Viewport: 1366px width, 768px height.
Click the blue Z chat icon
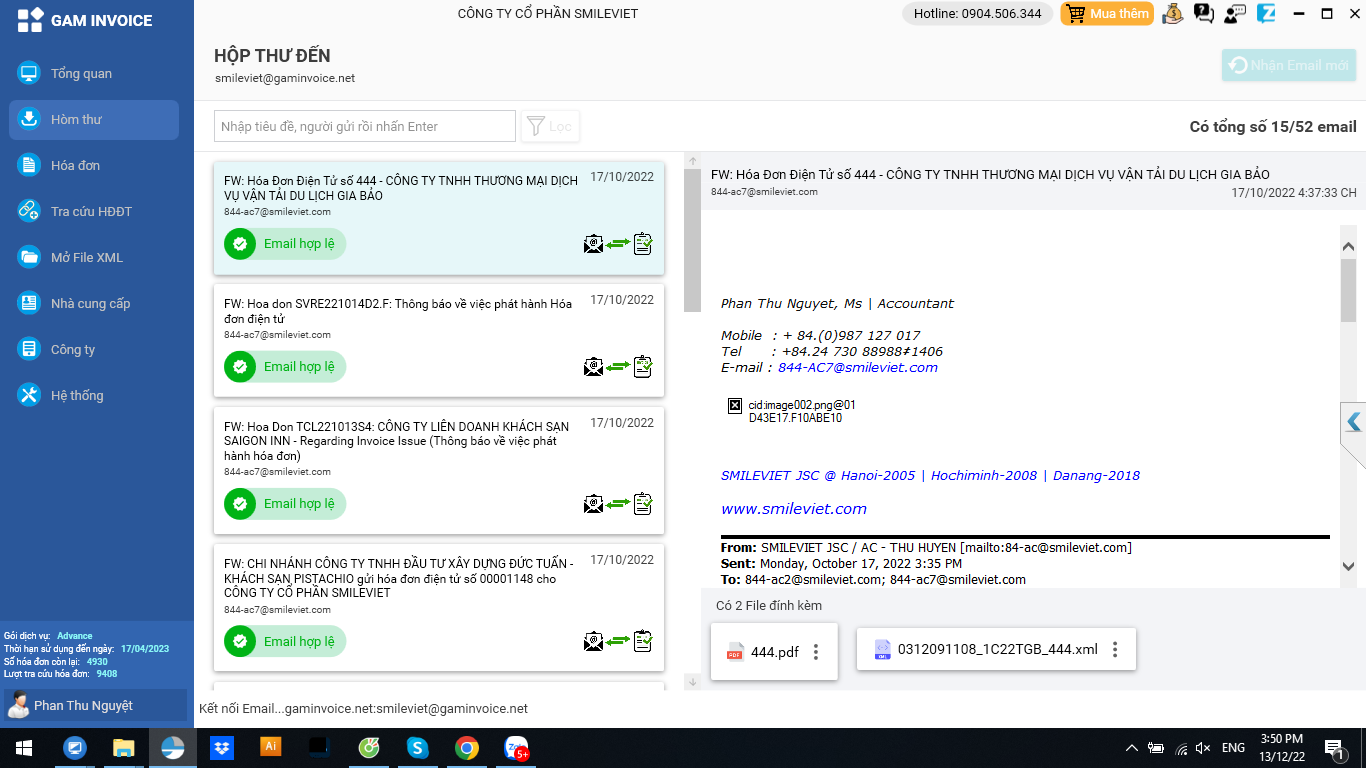1267,14
